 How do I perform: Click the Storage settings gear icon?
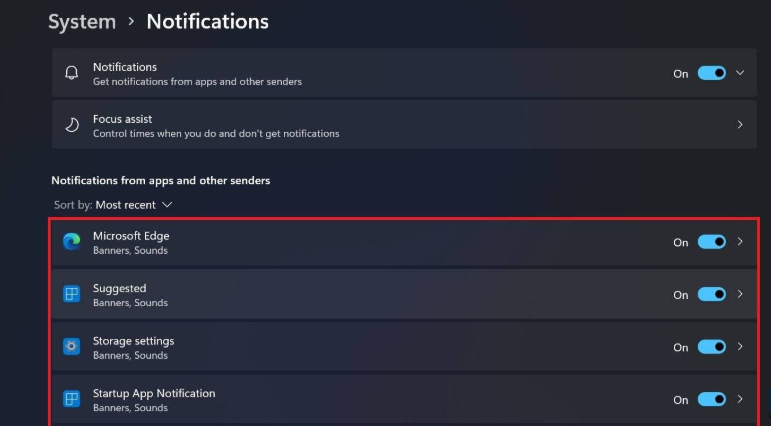pyautogui.click(x=71, y=347)
